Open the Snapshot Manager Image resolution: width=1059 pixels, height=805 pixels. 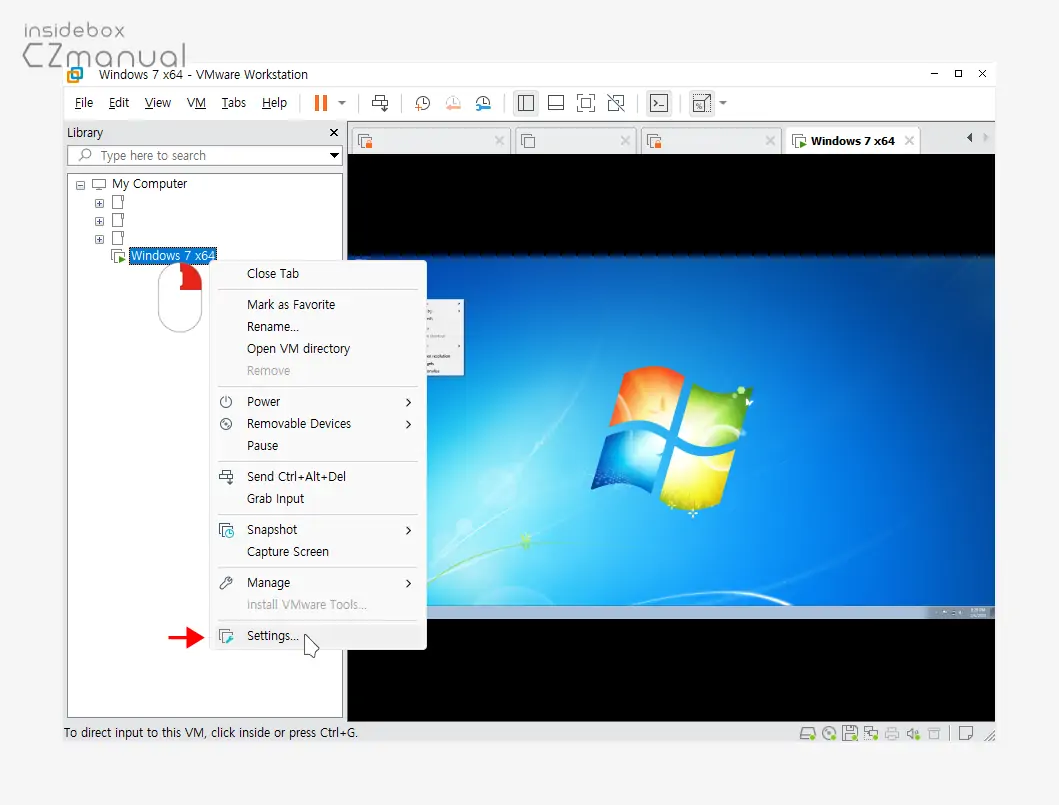tap(483, 103)
